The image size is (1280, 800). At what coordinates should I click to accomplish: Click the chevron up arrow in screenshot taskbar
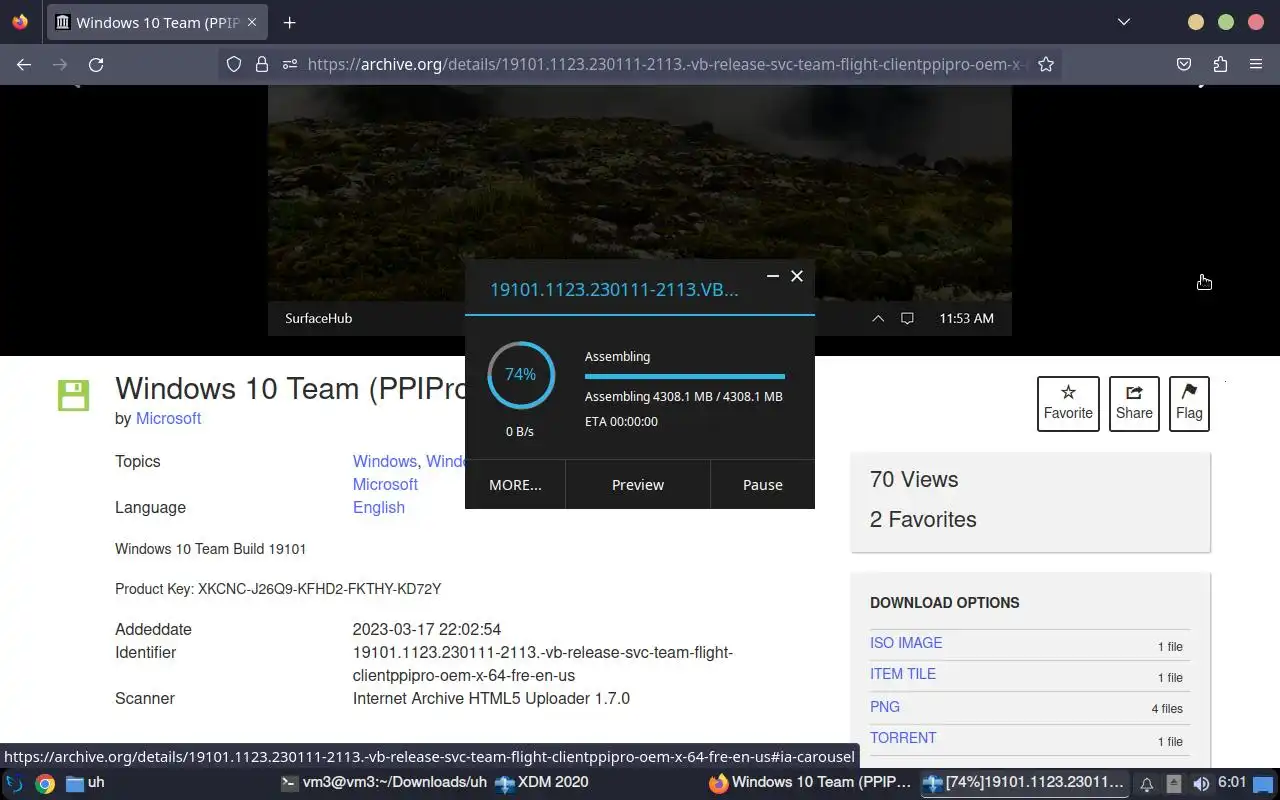tap(878, 318)
